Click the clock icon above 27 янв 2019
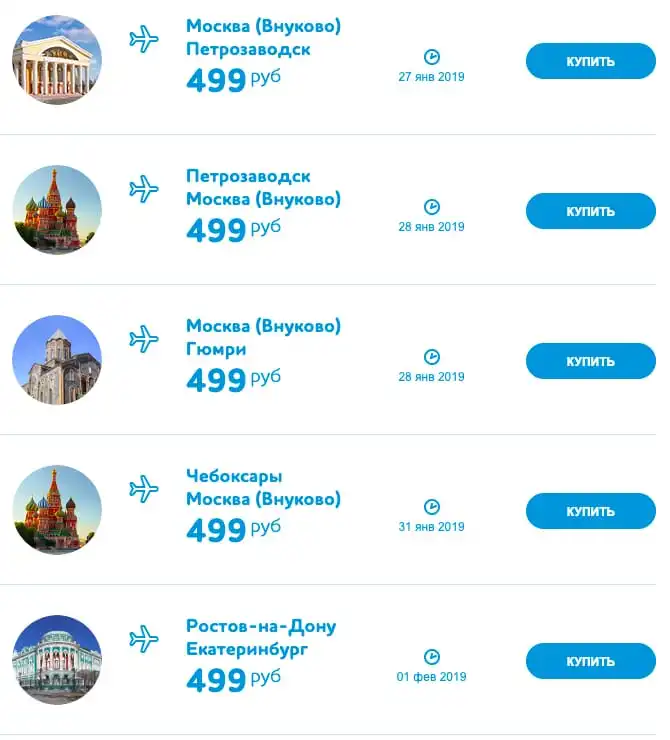Viewport: 670px width, 740px height. [432, 57]
